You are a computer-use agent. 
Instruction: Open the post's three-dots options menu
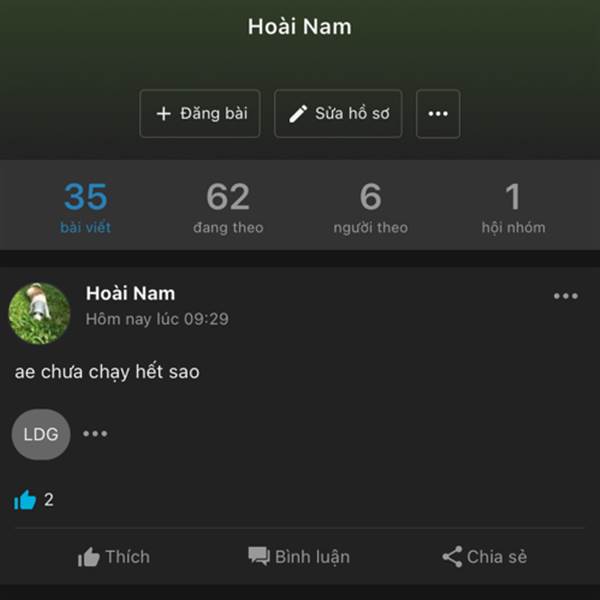pyautogui.click(x=566, y=296)
